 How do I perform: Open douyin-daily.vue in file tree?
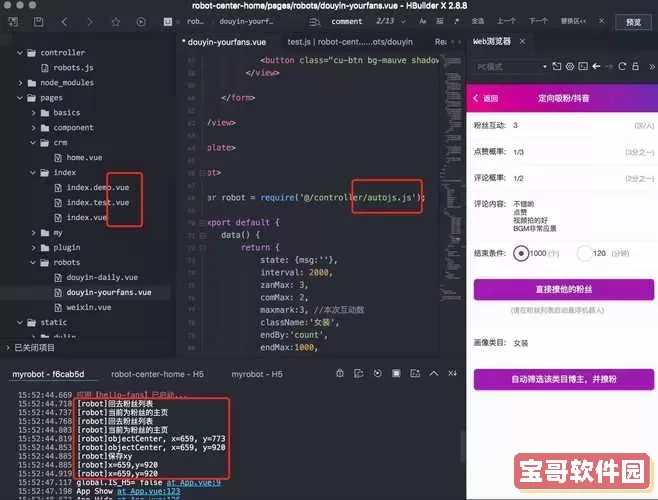102,277
